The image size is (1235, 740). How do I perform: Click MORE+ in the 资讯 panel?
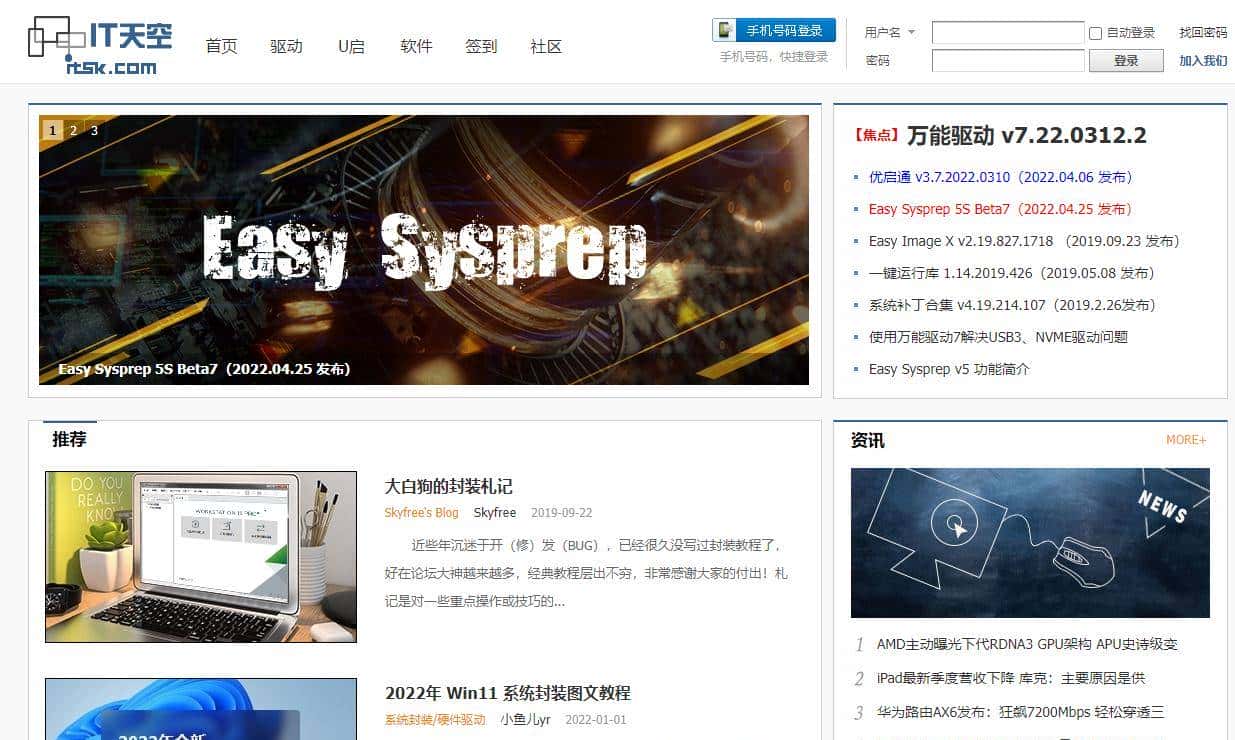click(1186, 439)
